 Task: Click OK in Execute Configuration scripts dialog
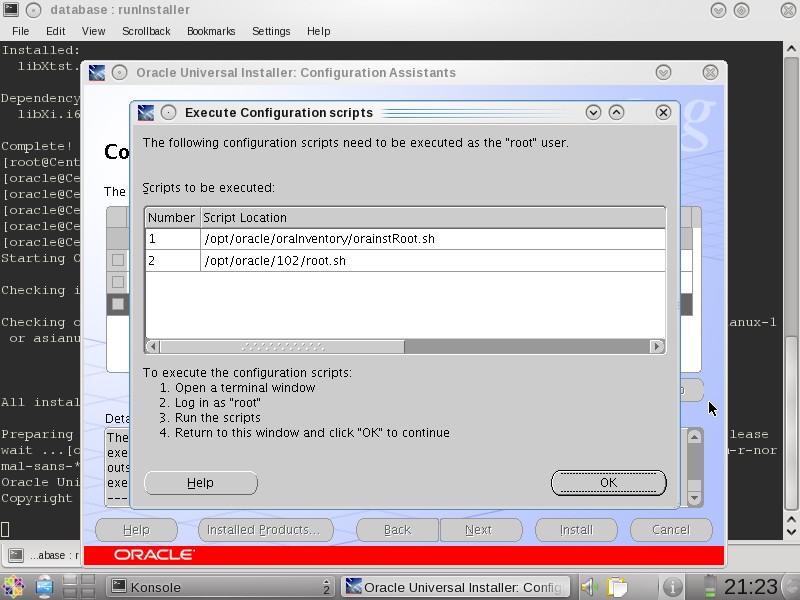coord(609,483)
